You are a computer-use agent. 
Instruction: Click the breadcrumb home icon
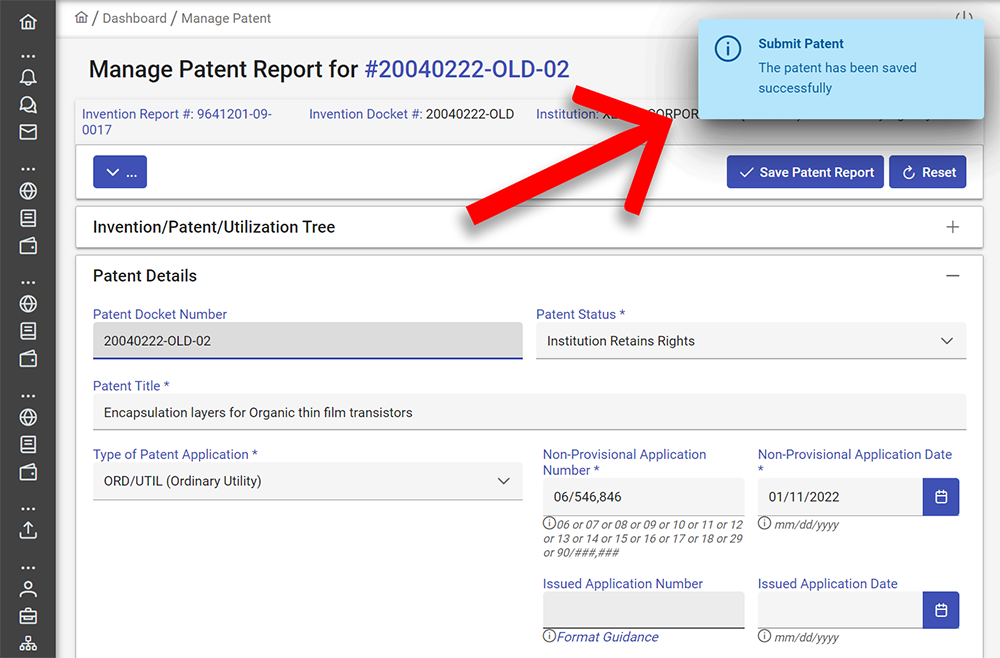82,18
